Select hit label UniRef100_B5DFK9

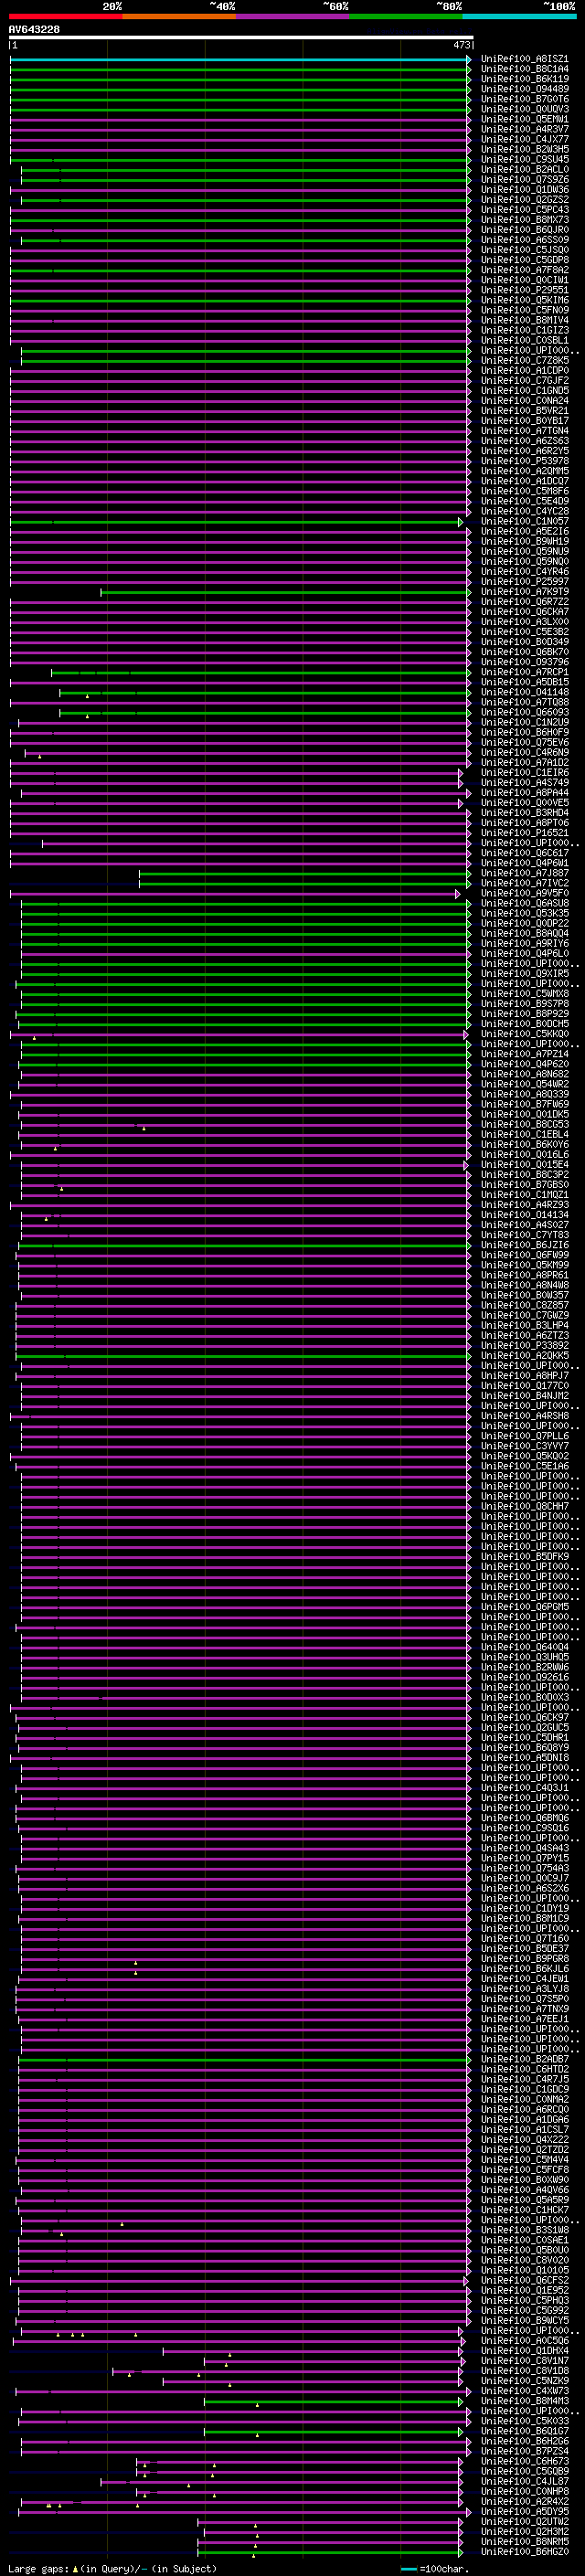(524, 1557)
